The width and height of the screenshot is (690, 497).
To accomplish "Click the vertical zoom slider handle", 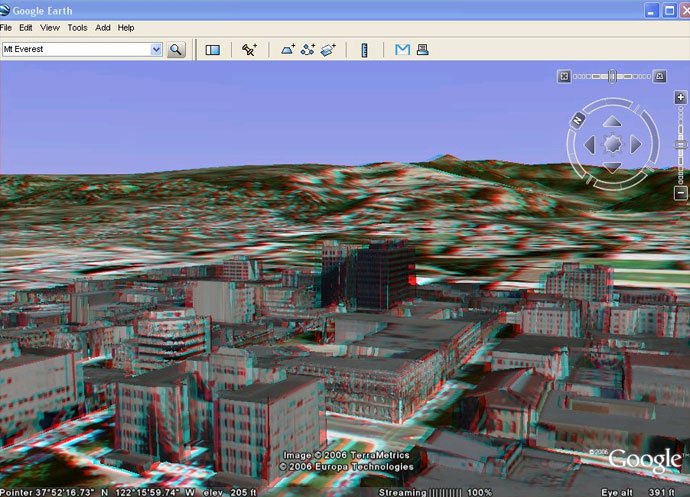I will pyautogui.click(x=681, y=145).
